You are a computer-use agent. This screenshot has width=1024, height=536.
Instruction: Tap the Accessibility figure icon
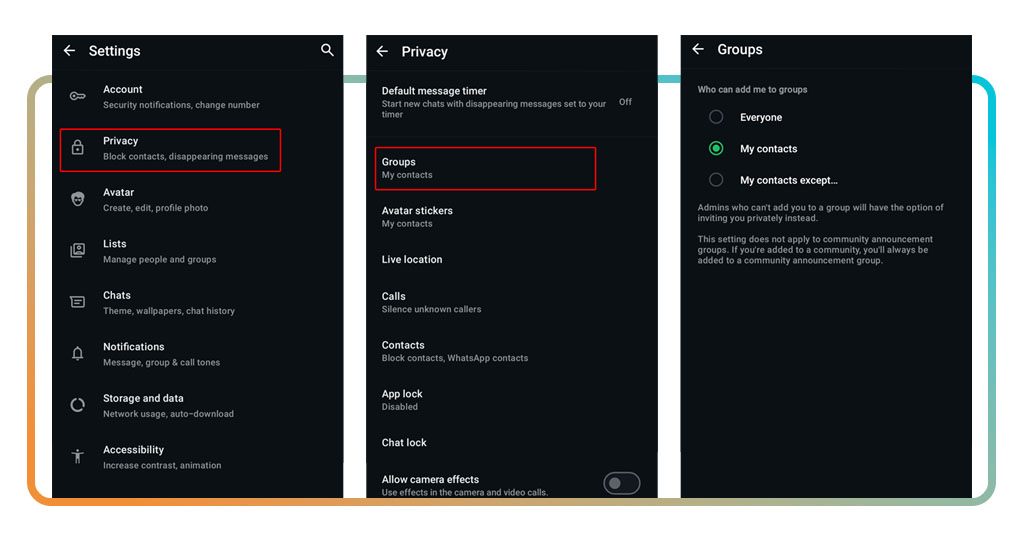tap(77, 456)
